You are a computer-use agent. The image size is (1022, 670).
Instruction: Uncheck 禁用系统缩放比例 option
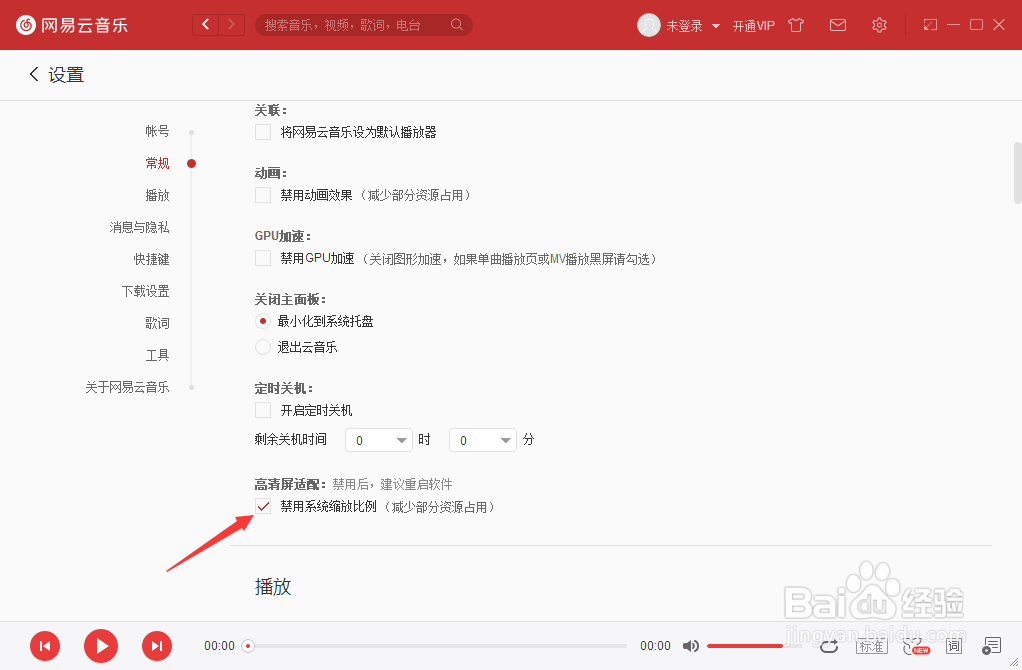[263, 506]
